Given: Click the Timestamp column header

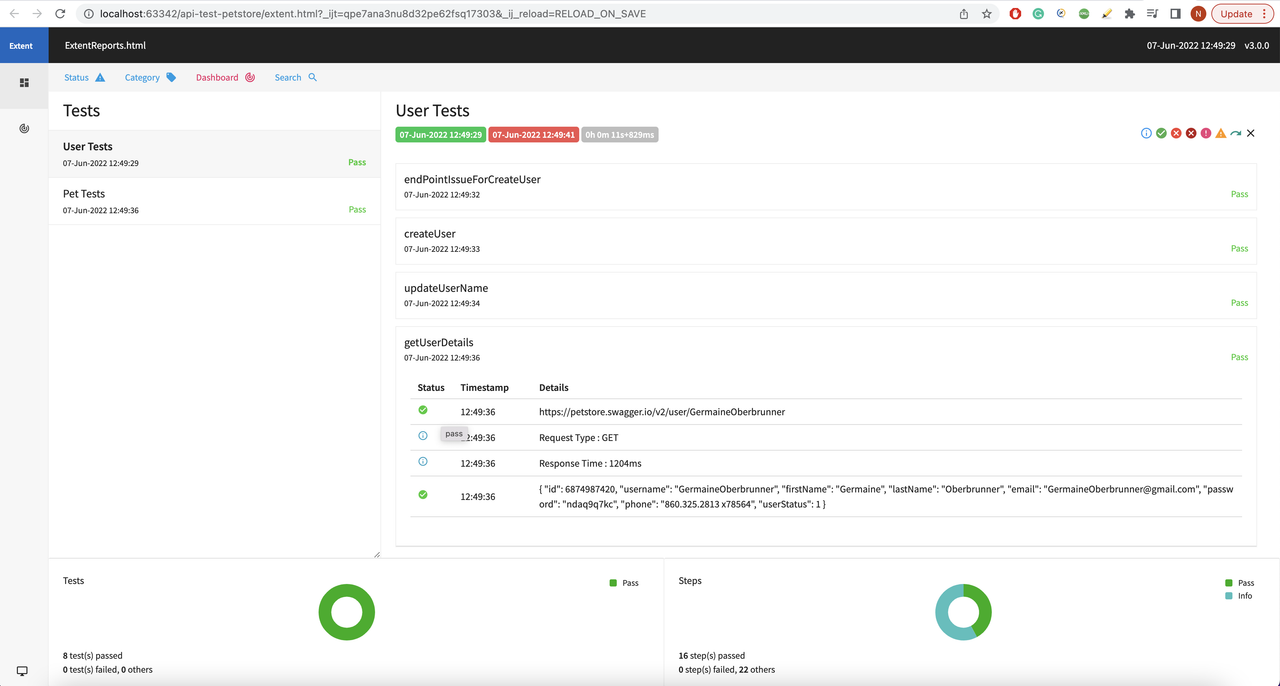Looking at the screenshot, I should click(x=484, y=388).
